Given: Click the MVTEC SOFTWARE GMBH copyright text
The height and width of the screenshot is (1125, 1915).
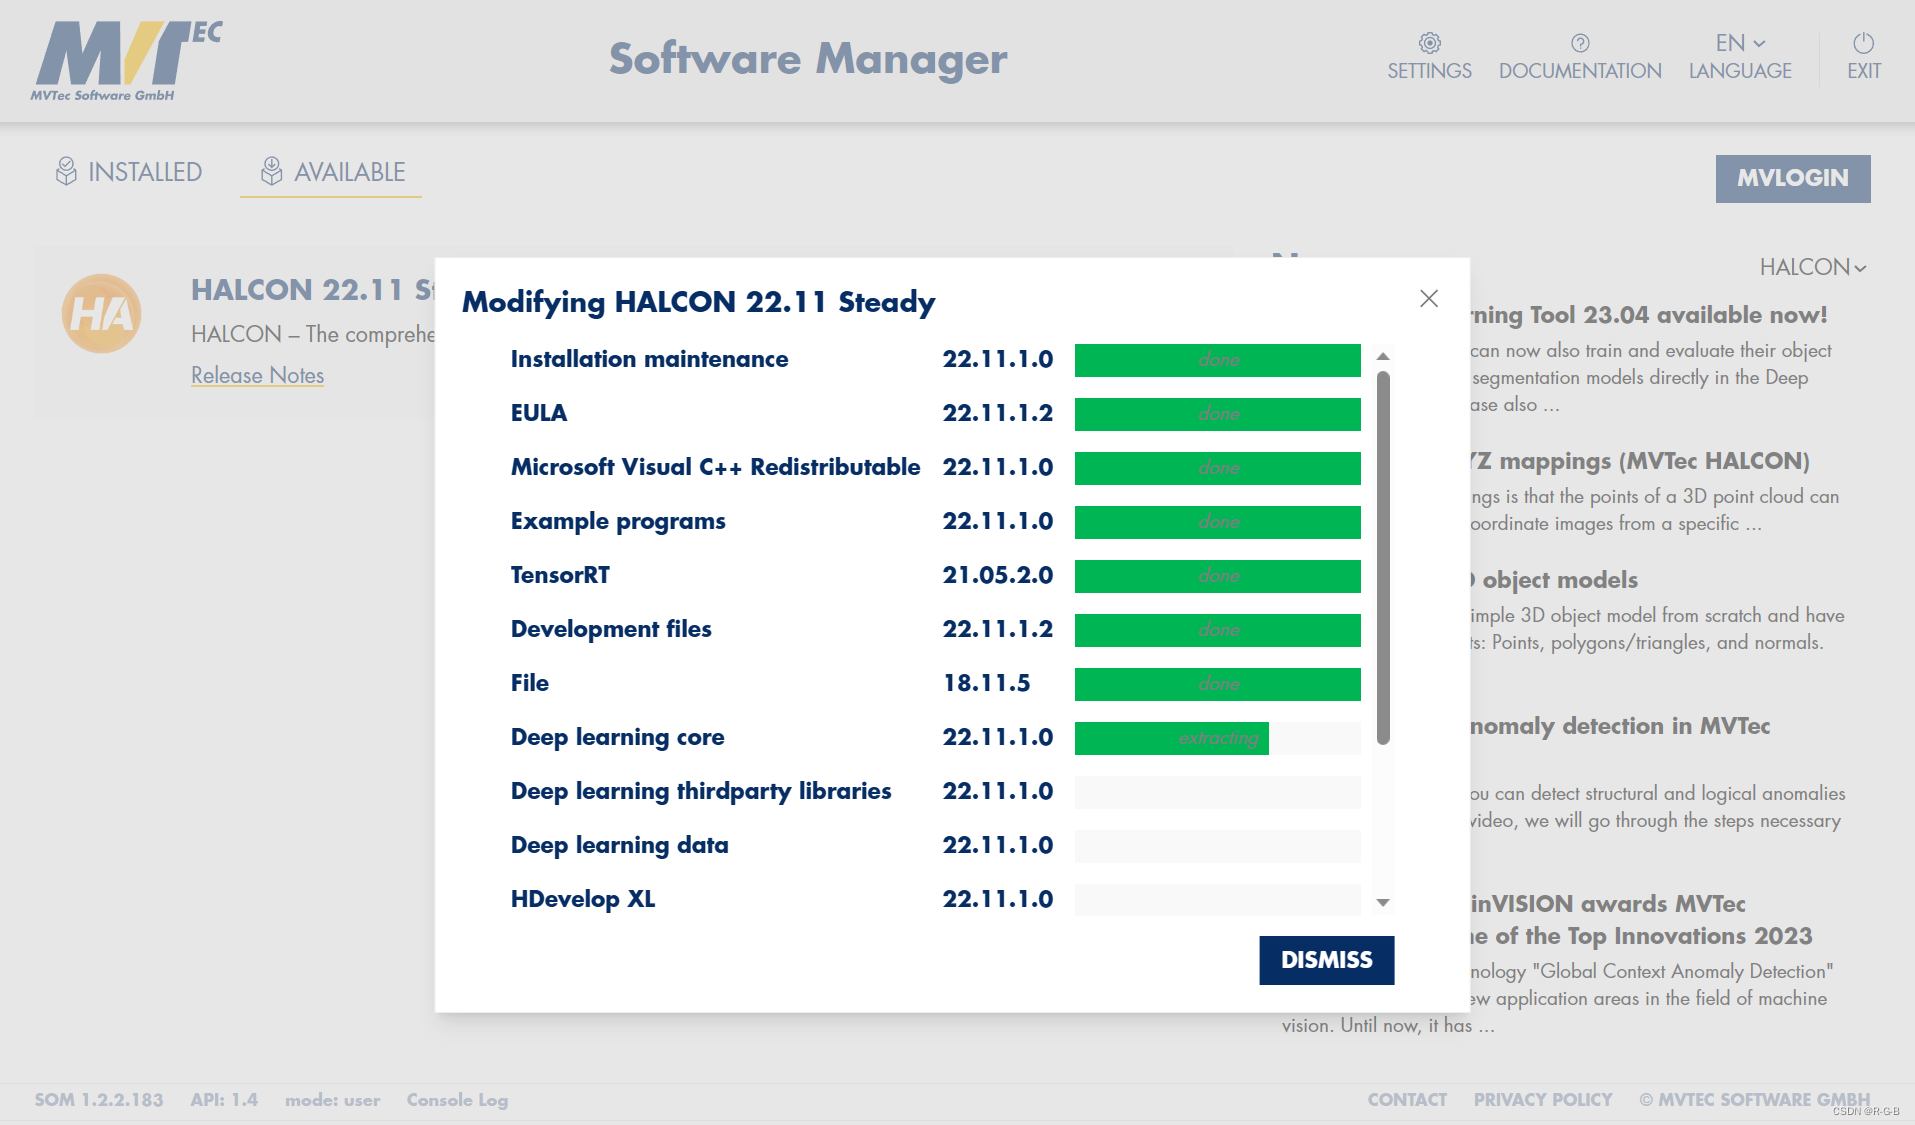Looking at the screenshot, I should tap(1755, 1100).
